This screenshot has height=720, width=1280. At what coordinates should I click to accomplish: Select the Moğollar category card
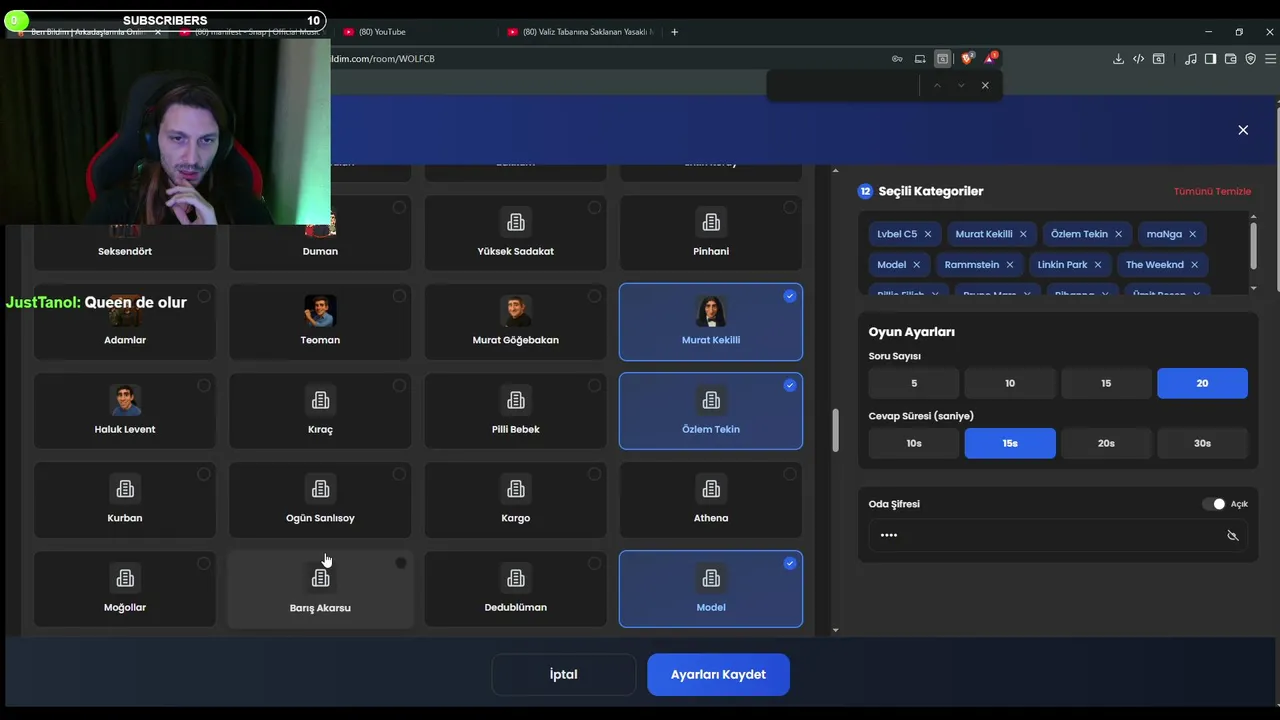[125, 589]
